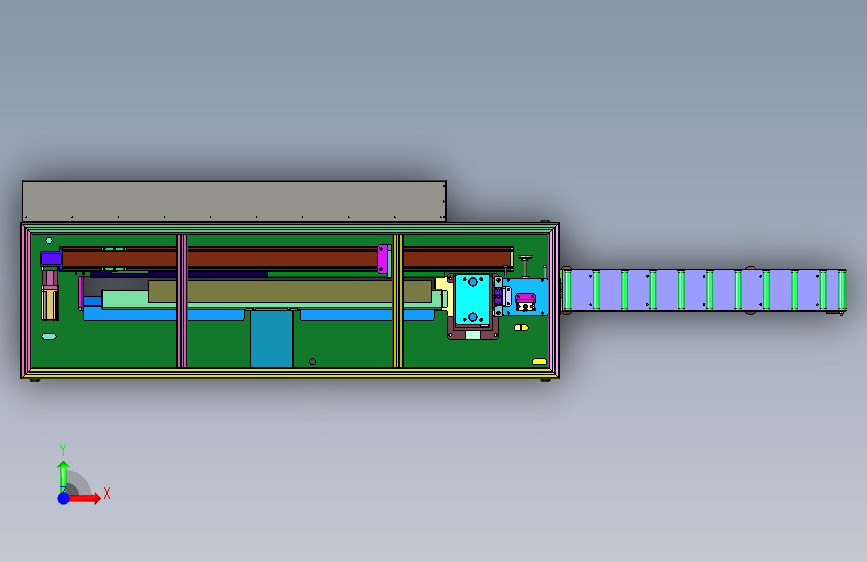
Task: Click the green Y axis arrow of triad
Action: (63, 476)
